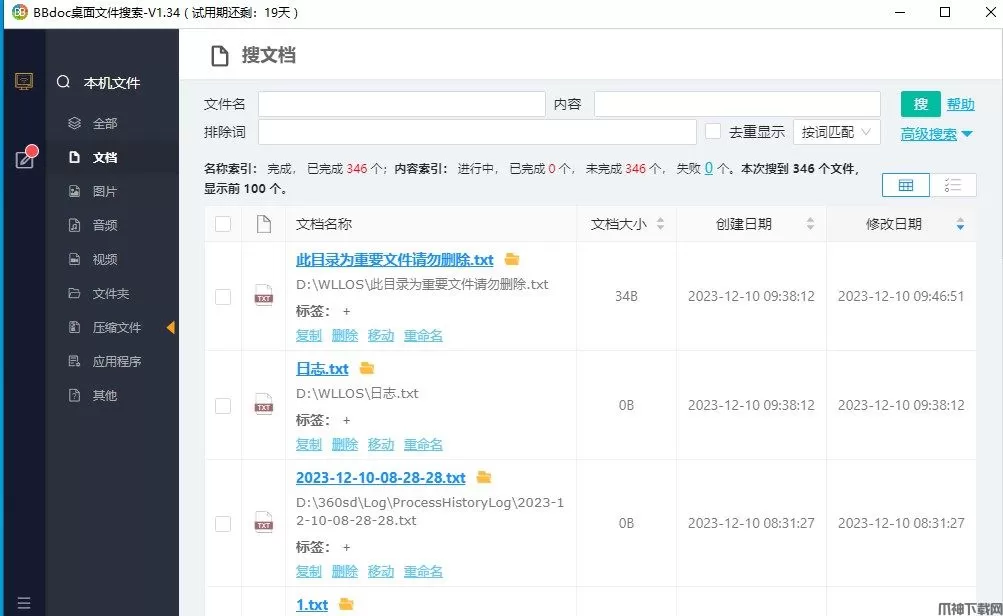The width and height of the screenshot is (1003, 616).
Task: Open file 此目录为重要文件请勿删除.txt
Action: [395, 260]
